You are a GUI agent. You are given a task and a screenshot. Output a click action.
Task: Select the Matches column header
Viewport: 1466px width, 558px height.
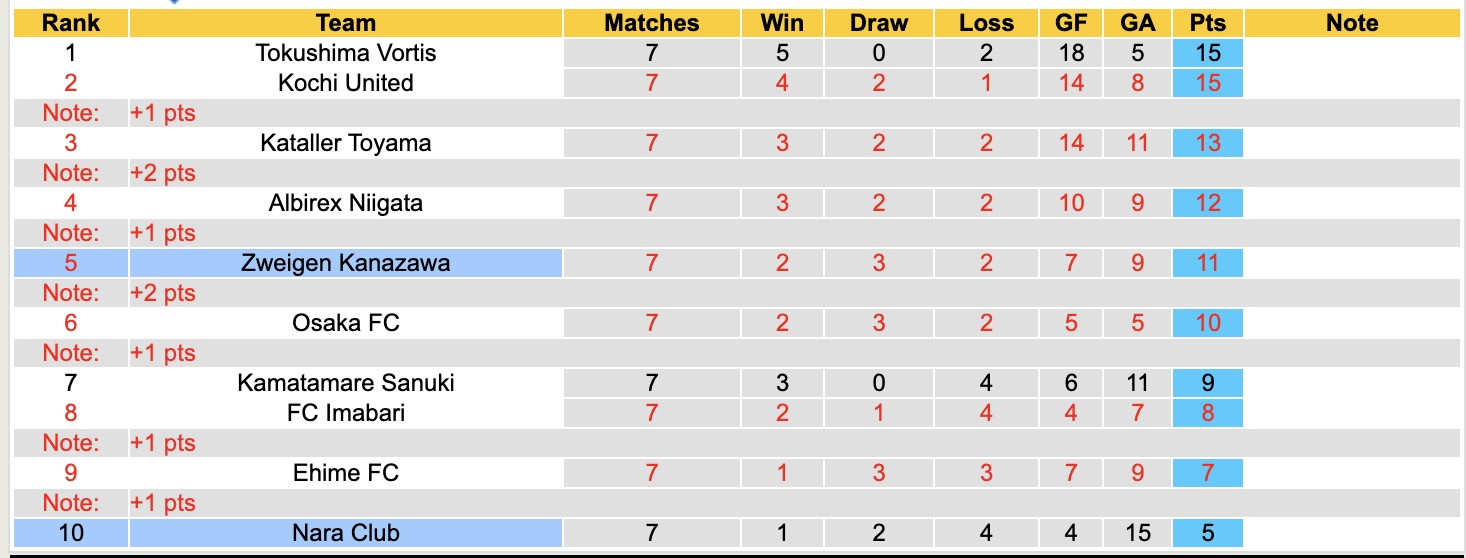(652, 23)
